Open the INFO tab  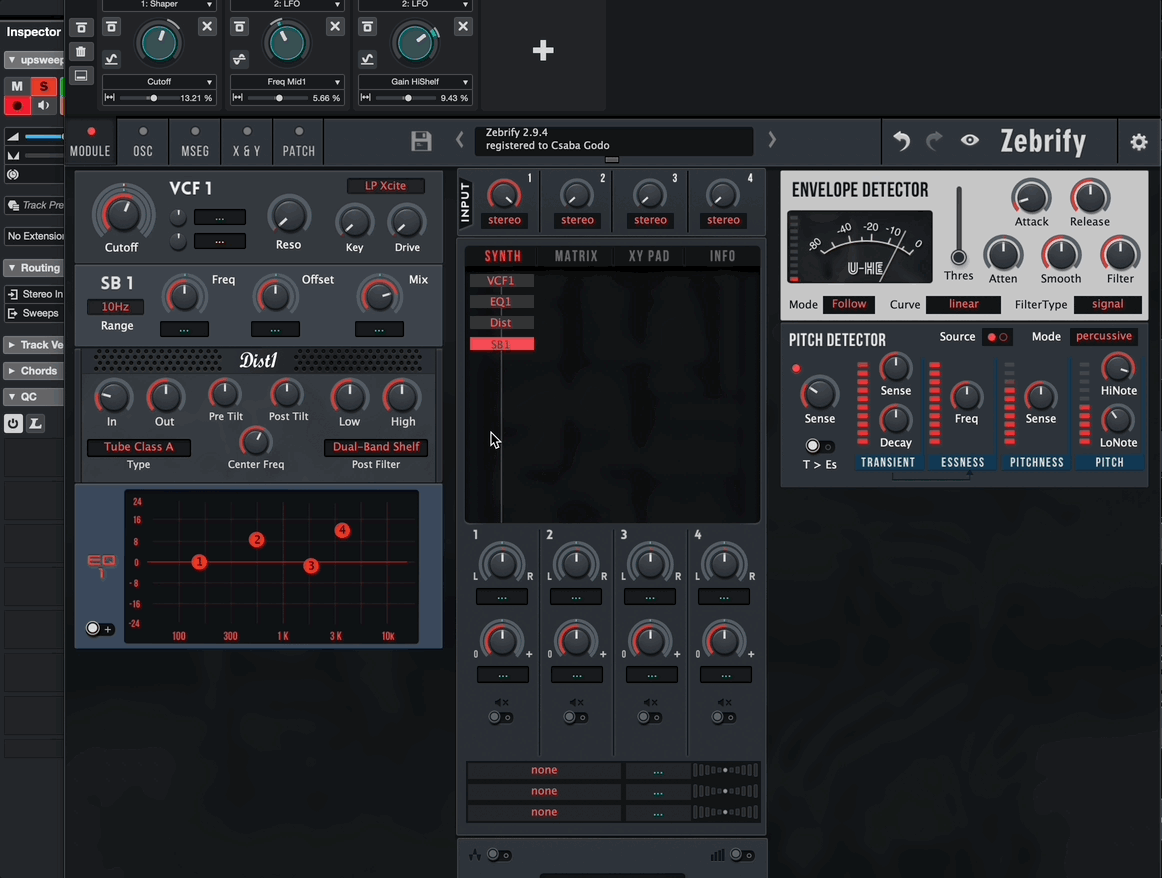click(723, 256)
